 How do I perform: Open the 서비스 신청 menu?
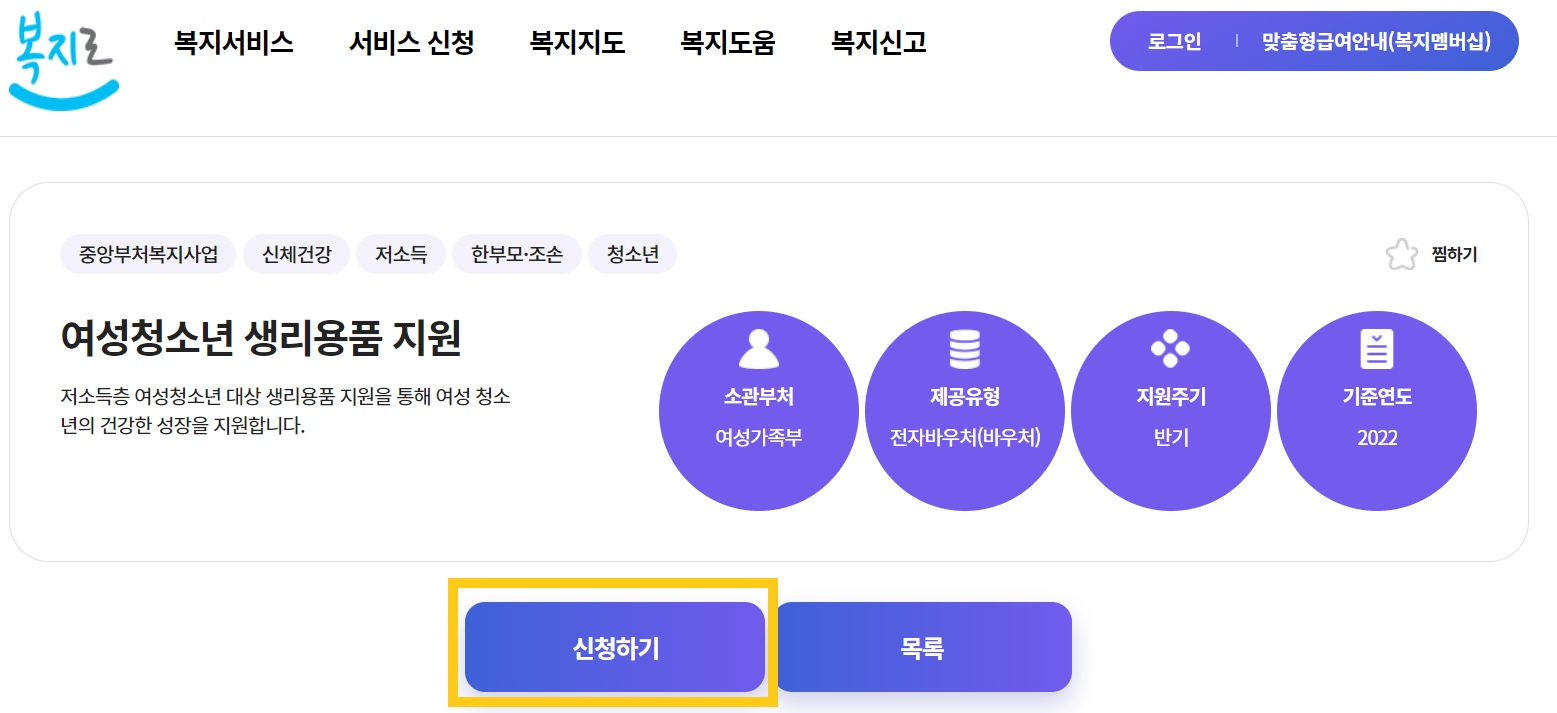pos(411,43)
